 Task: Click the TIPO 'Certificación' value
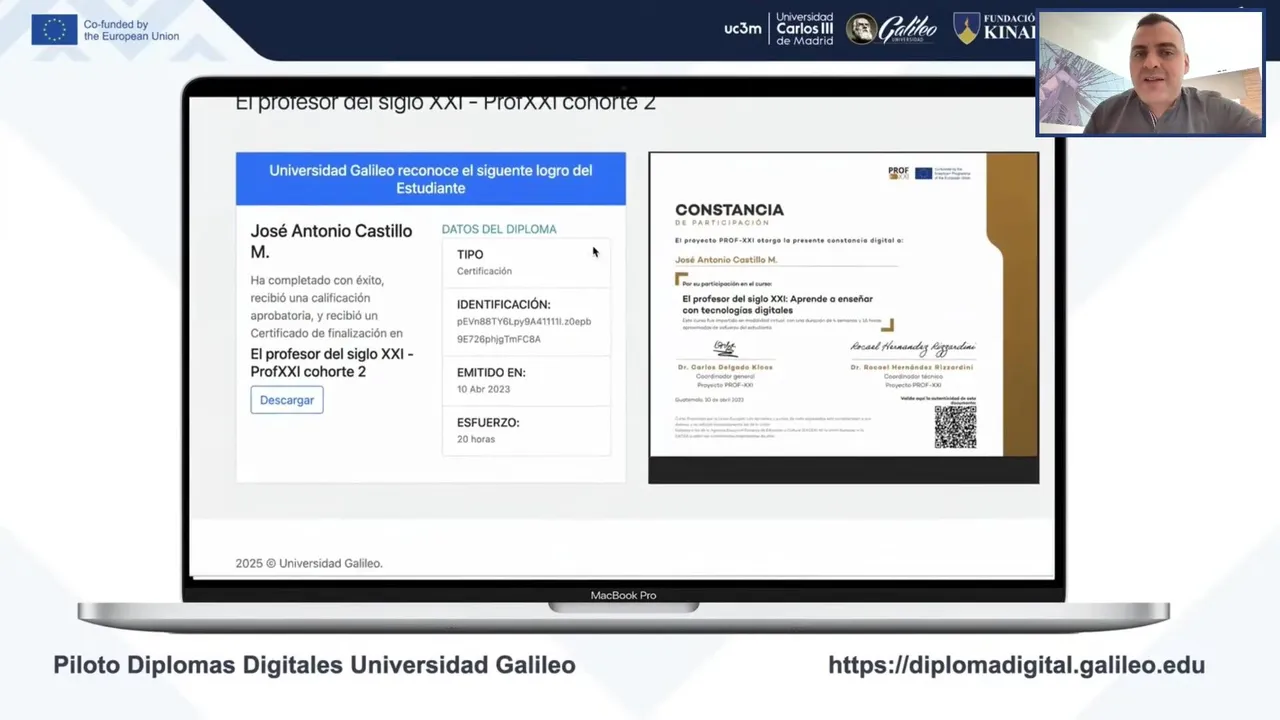pyautogui.click(x=484, y=271)
